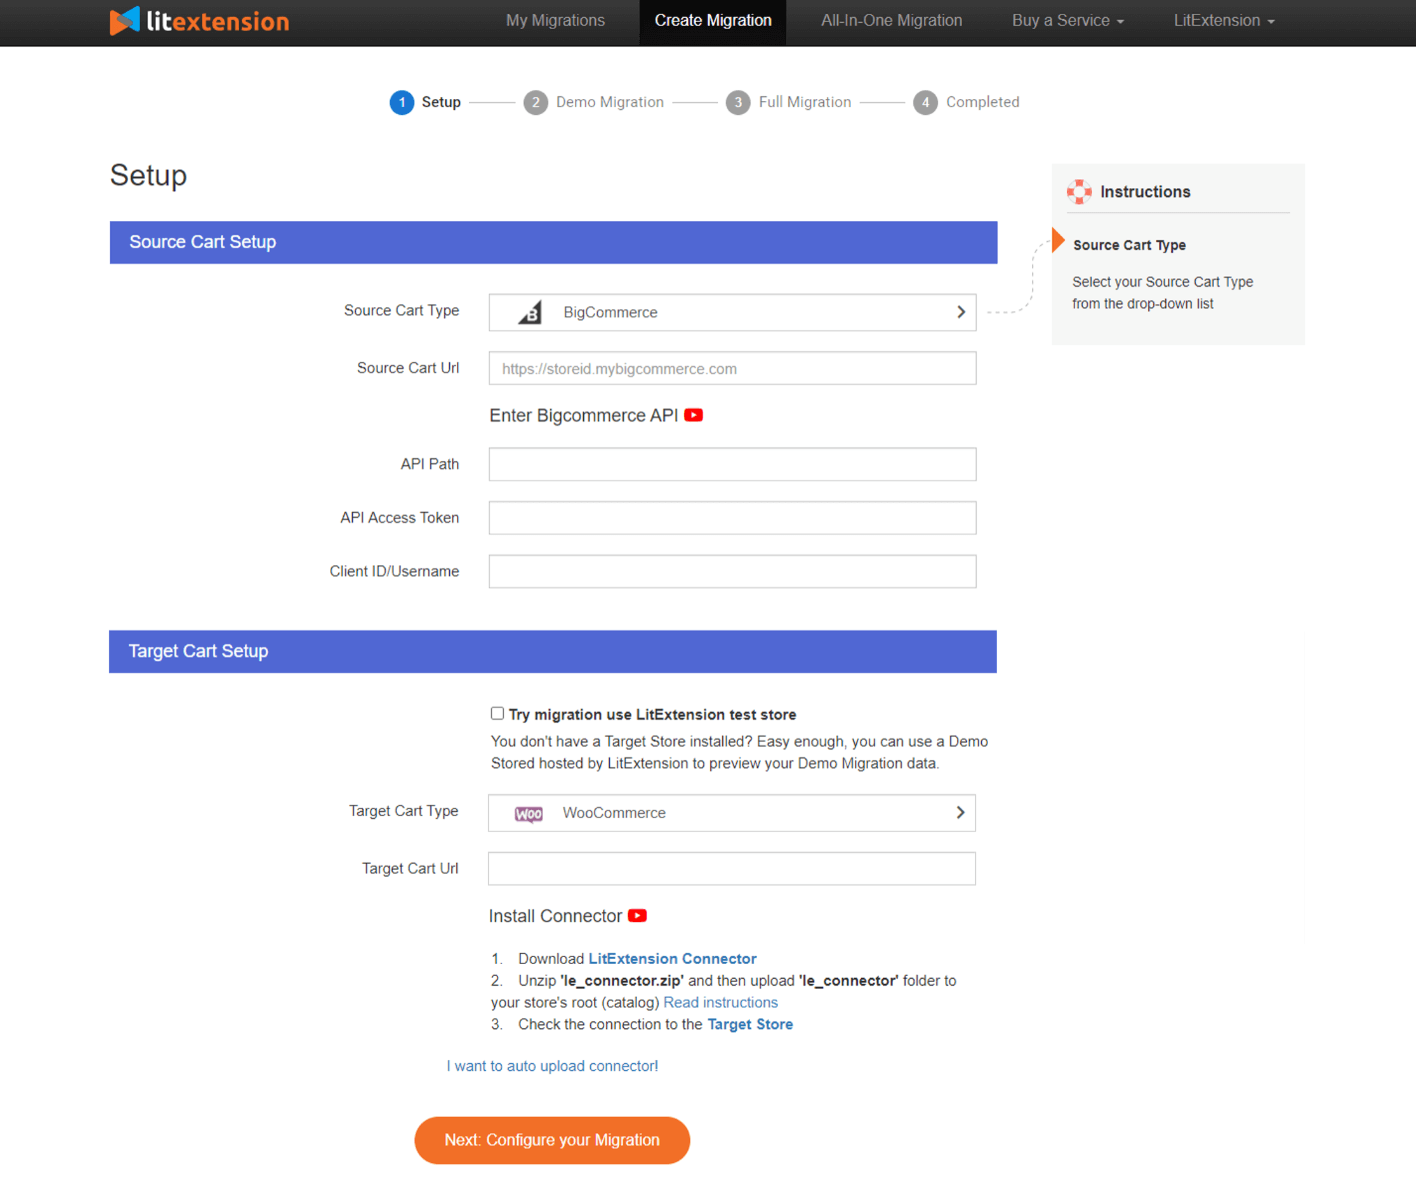1422x1198 pixels.
Task: Click the auto upload connector link
Action: click(552, 1066)
